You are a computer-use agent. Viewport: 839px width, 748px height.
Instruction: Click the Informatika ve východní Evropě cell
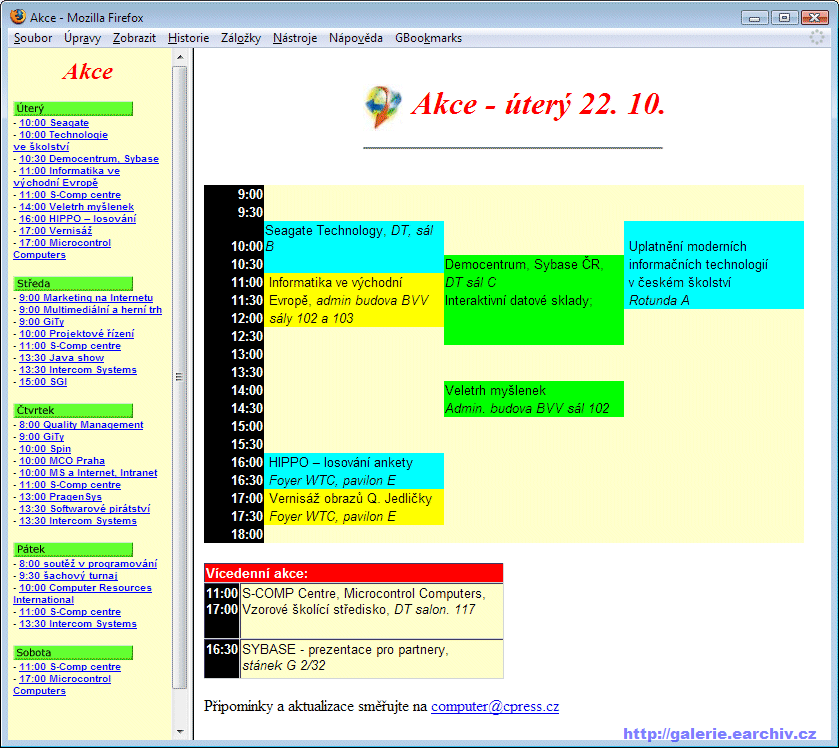354,300
